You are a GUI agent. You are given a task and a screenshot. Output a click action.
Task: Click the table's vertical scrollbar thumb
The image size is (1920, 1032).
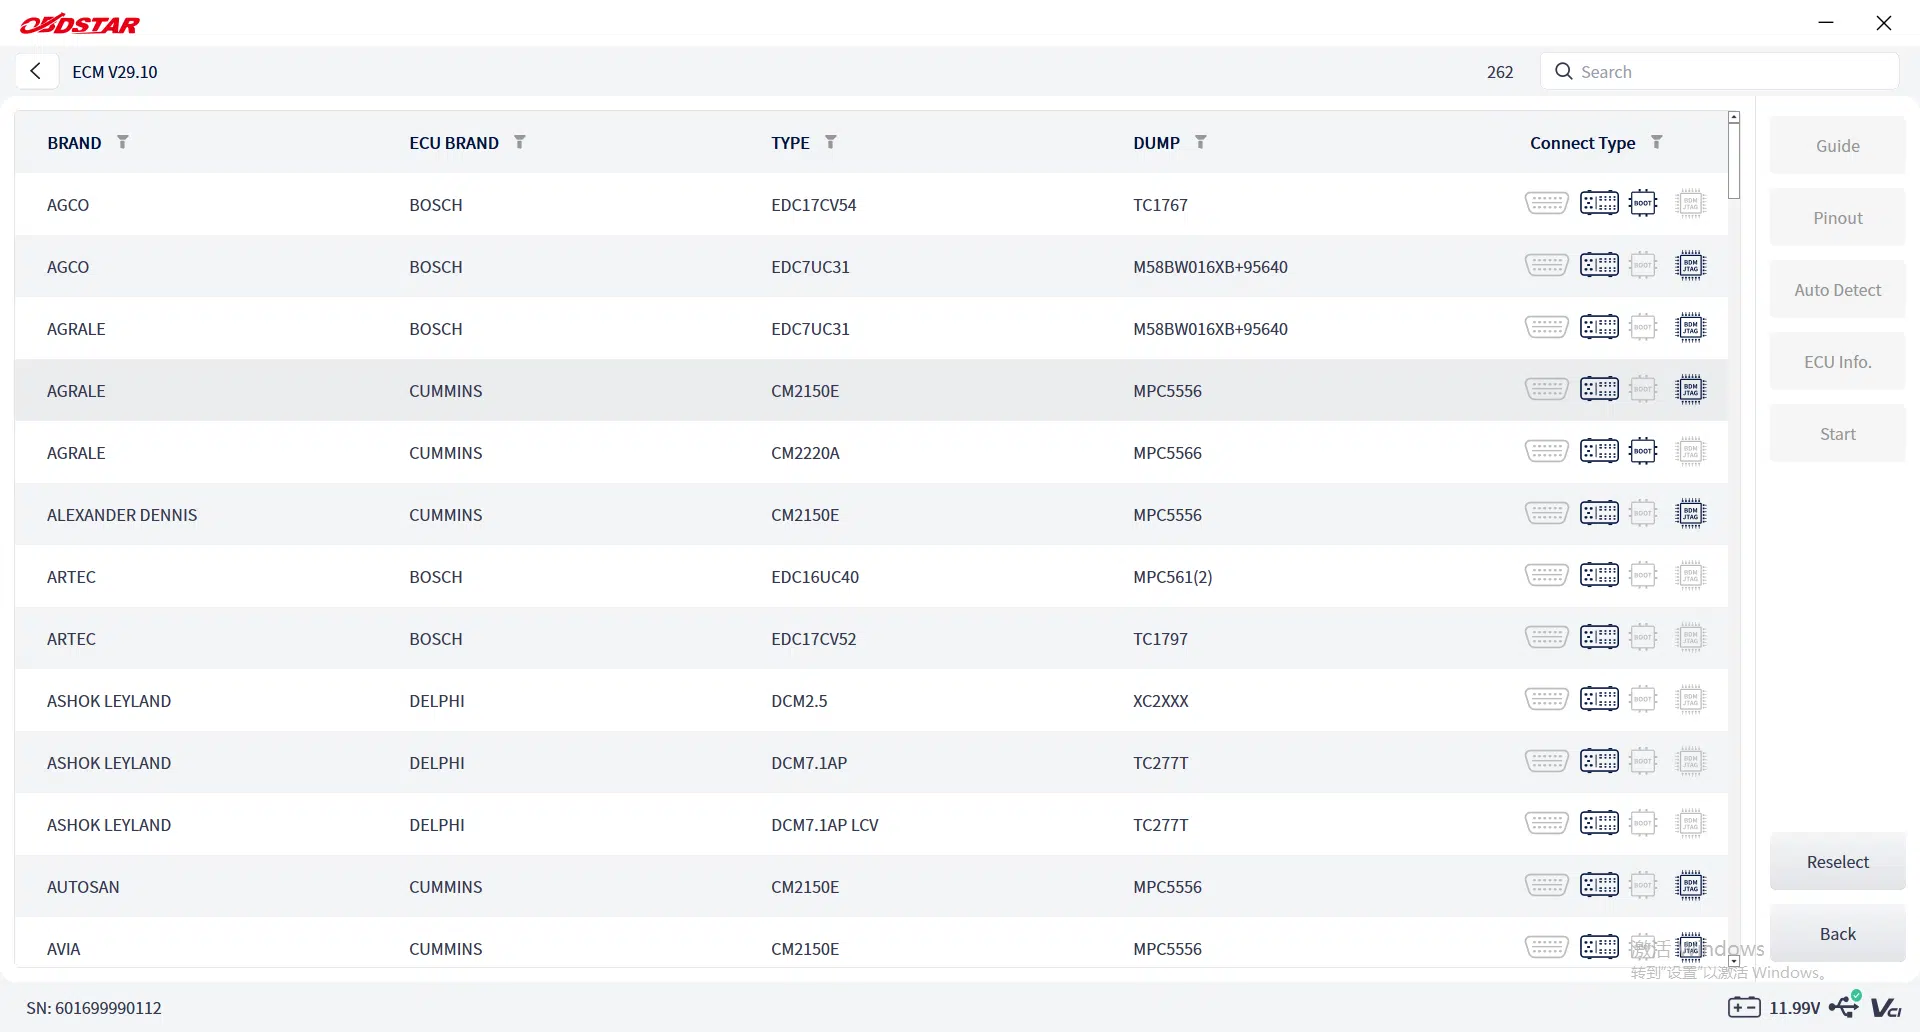pos(1734,160)
